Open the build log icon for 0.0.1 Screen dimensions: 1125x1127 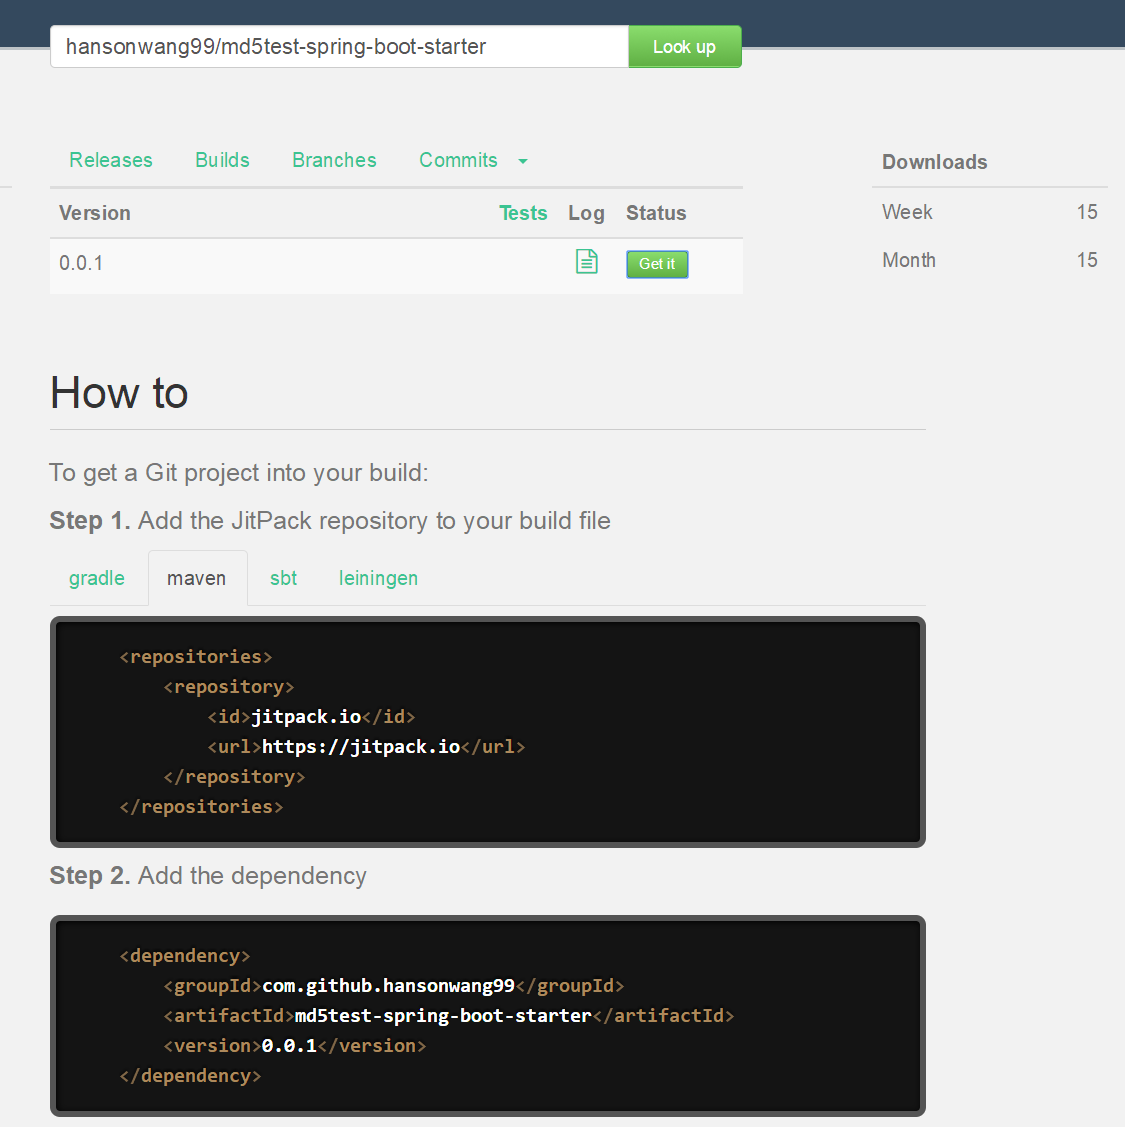pos(587,262)
